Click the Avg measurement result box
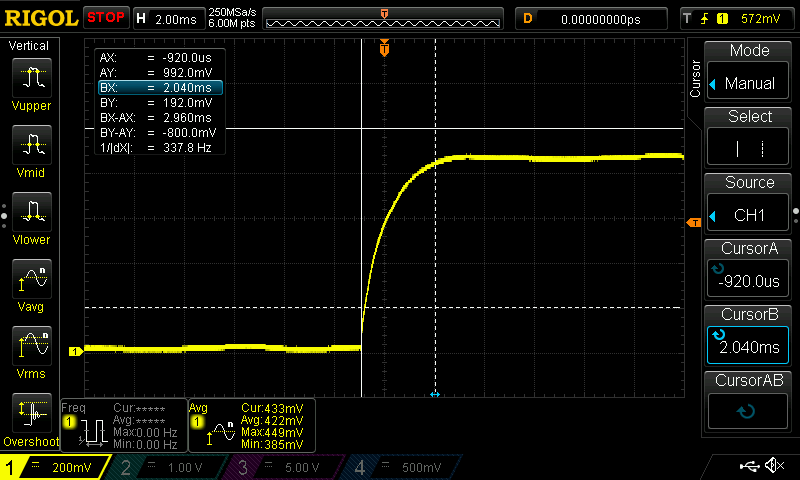The height and width of the screenshot is (480, 800). 252,425
